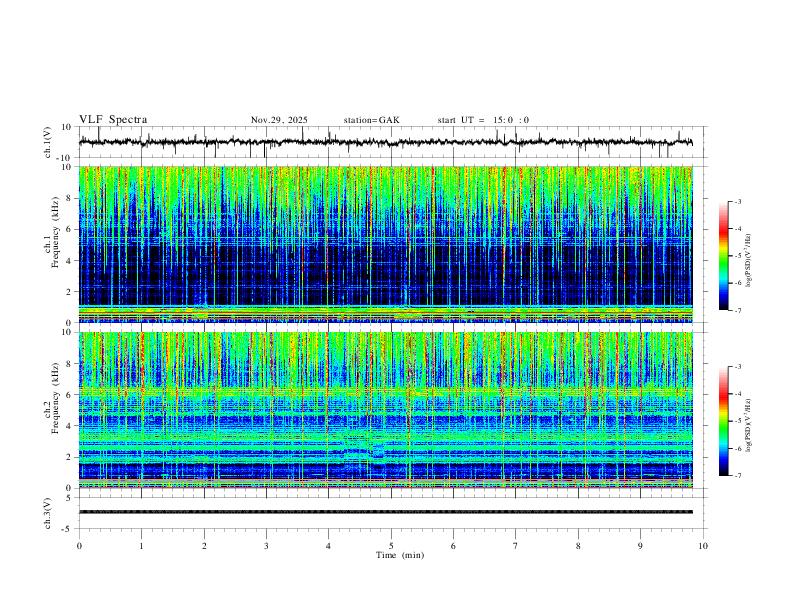Click the 'ch.3(V)' axis label
792x612 pixels.
pos(48,513)
